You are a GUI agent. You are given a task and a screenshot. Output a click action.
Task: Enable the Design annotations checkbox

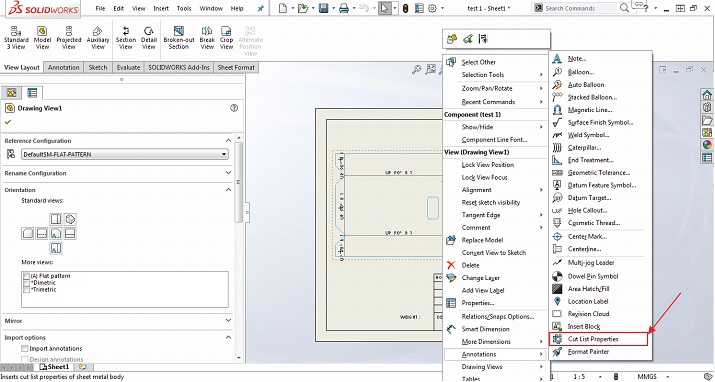point(25,359)
